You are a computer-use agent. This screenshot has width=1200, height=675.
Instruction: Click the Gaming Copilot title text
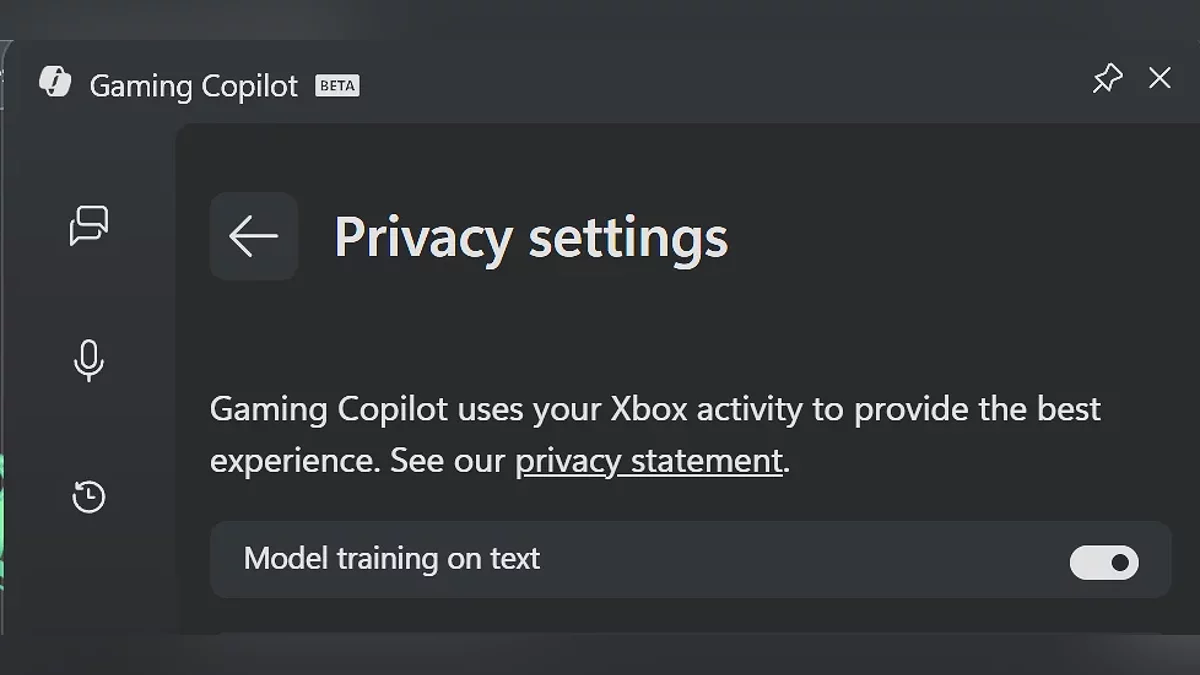click(x=192, y=85)
